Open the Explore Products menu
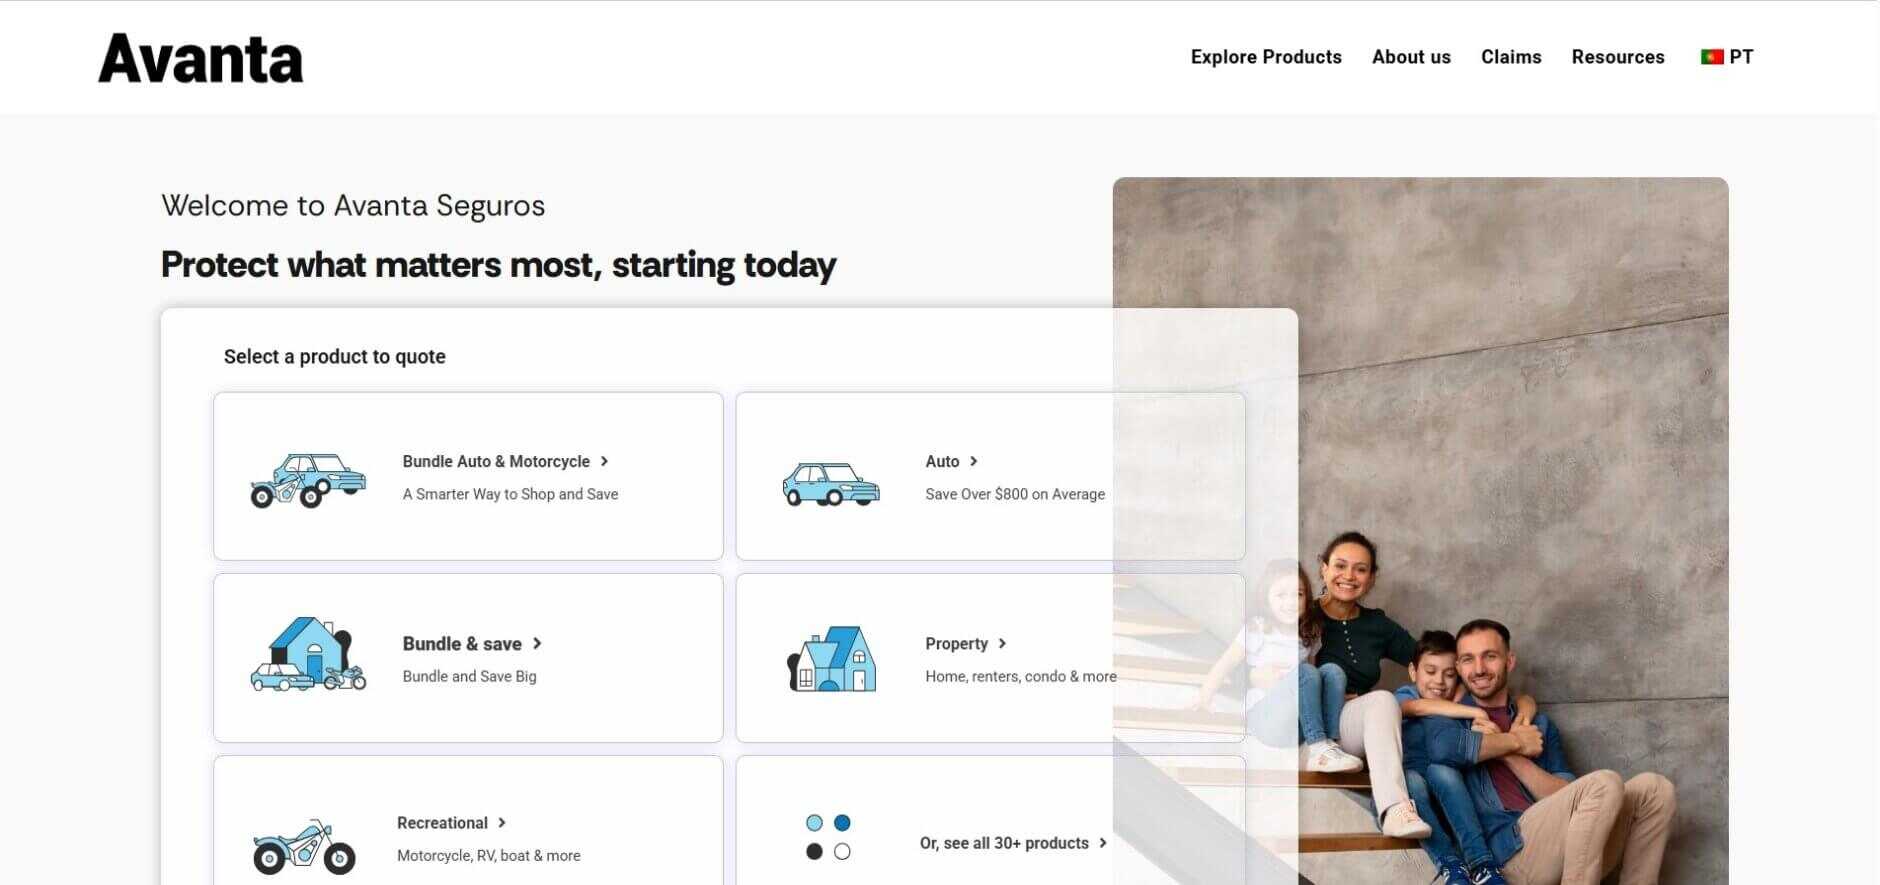This screenshot has width=1880, height=885. 1266,57
